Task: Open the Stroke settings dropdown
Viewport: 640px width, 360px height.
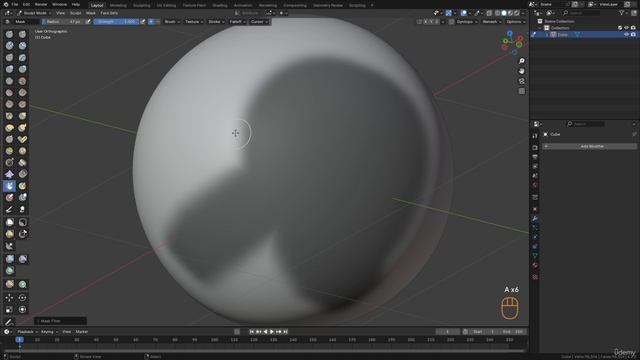Action: [x=216, y=22]
